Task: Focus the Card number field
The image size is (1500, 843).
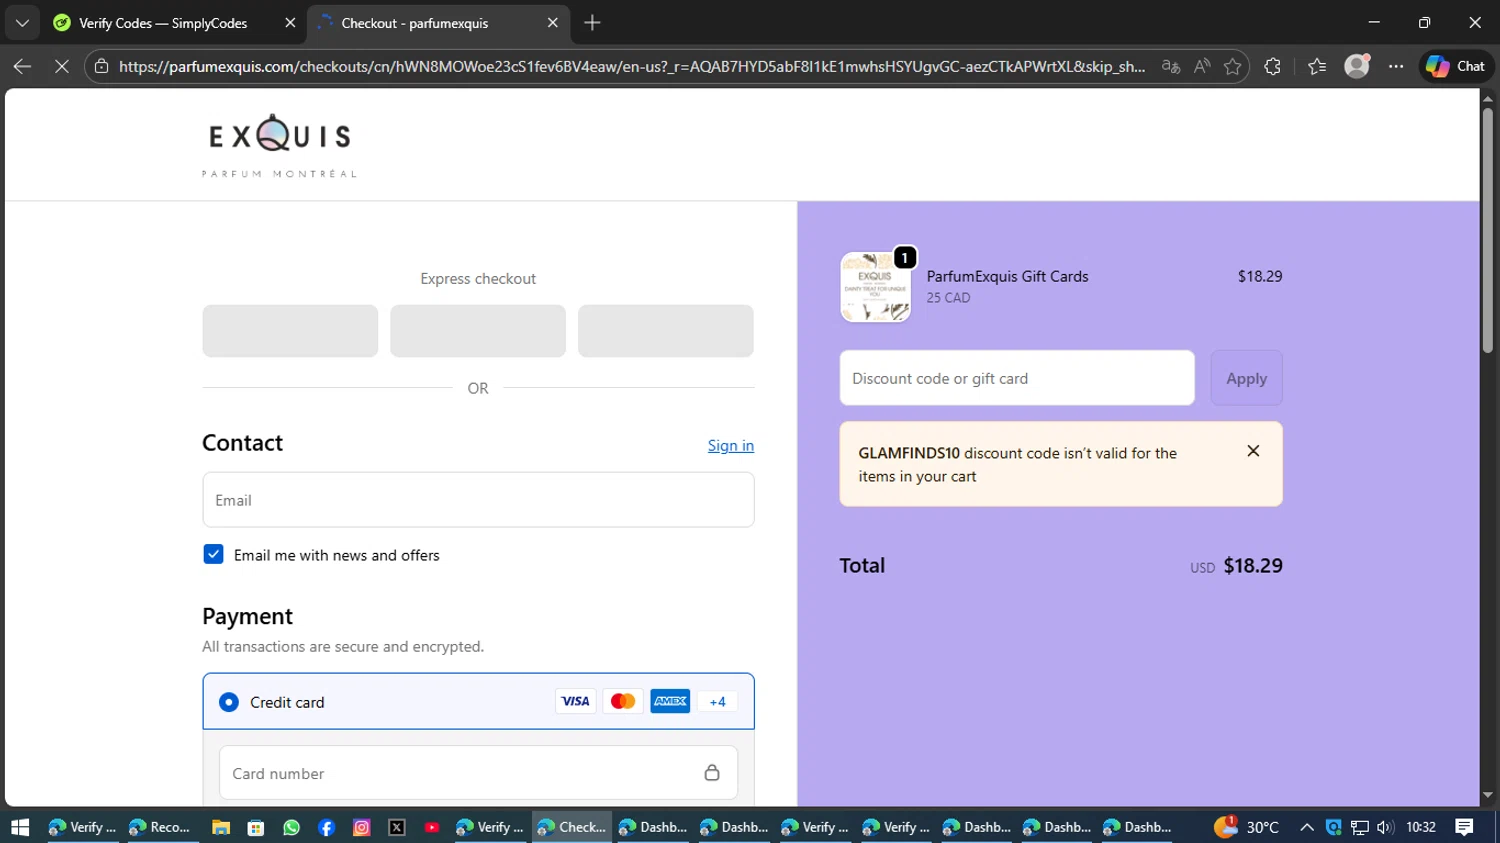Action: coord(478,773)
